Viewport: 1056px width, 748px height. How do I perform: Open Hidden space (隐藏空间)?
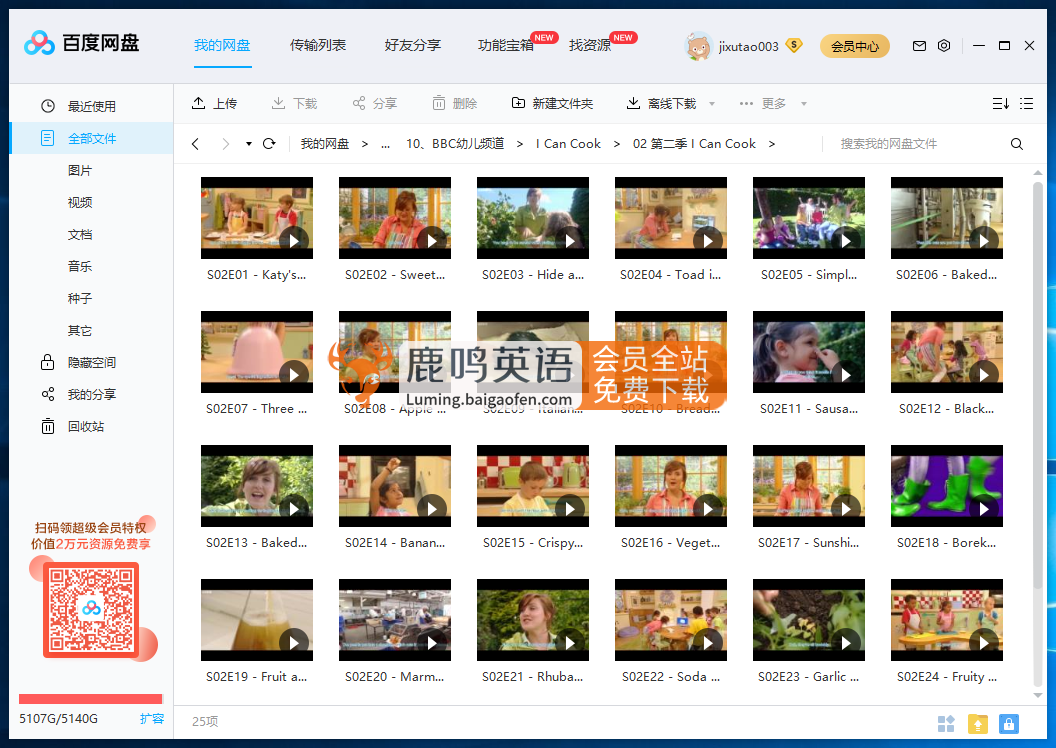[92, 362]
